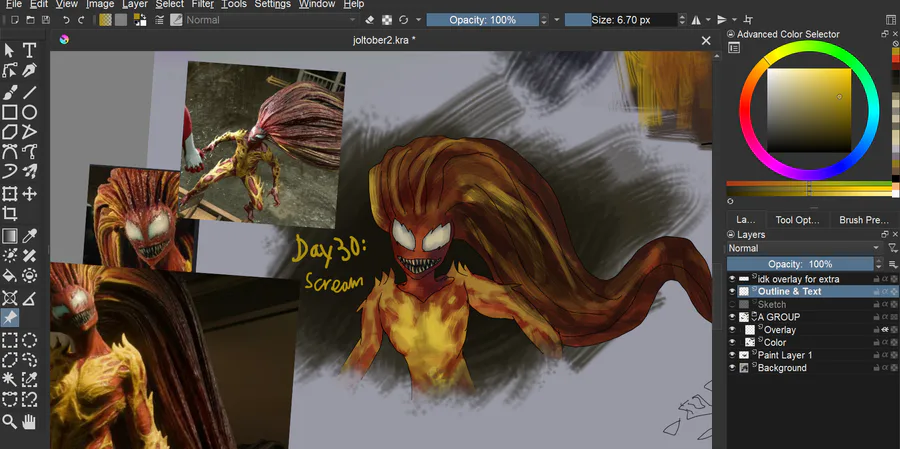The width and height of the screenshot is (900, 449).
Task: Toggle eraser mode in toolbar
Action: 370,20
